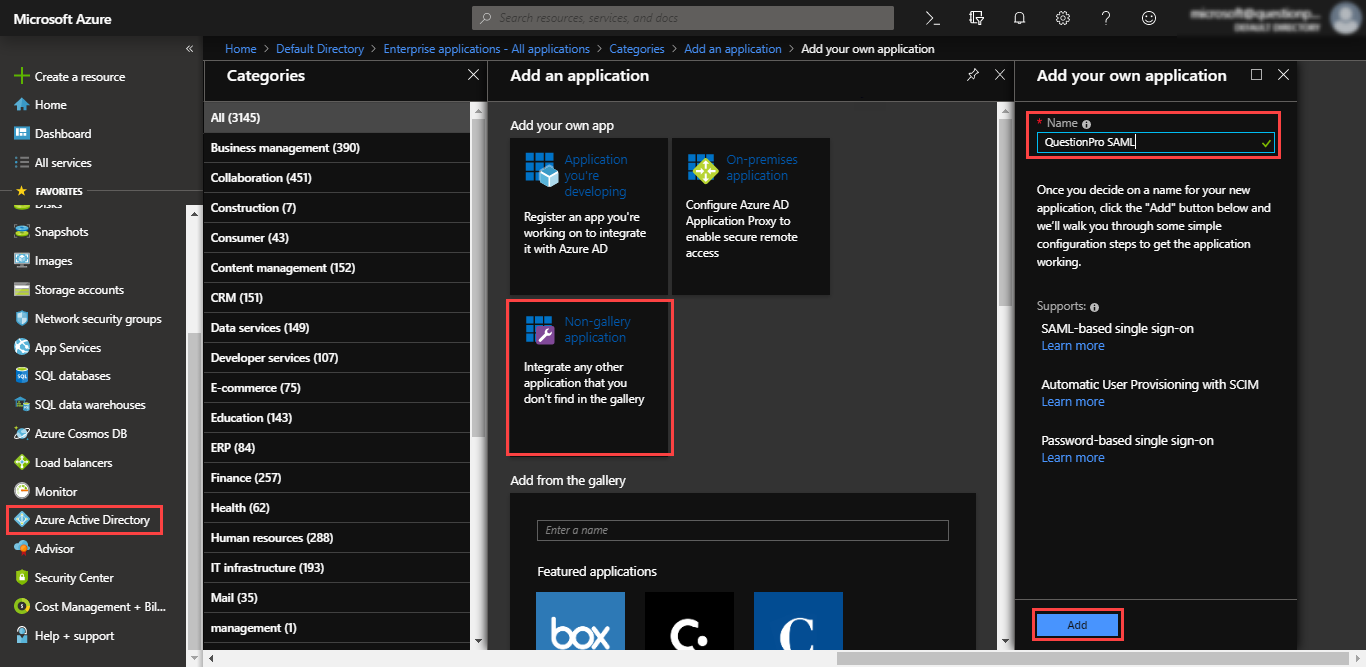Screen dimensions: 1366x667
Task: Go to Home breadcrumb link
Action: coord(241,48)
